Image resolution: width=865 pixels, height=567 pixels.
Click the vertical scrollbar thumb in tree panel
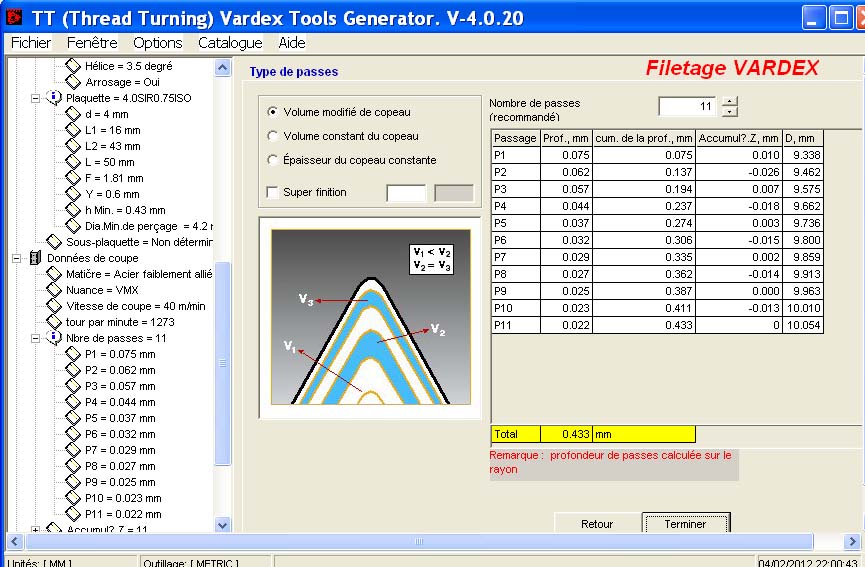[222, 363]
